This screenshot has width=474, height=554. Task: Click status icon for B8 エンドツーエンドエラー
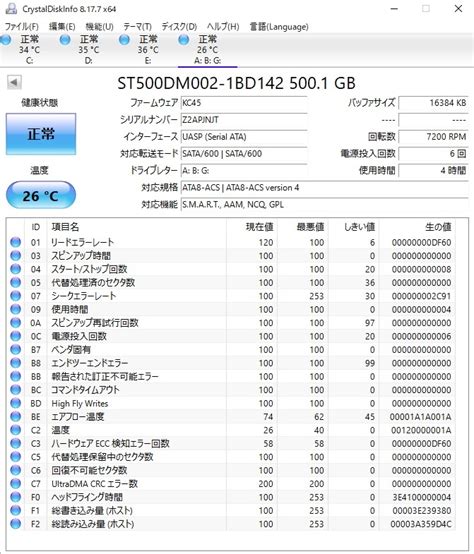[x=16, y=363]
